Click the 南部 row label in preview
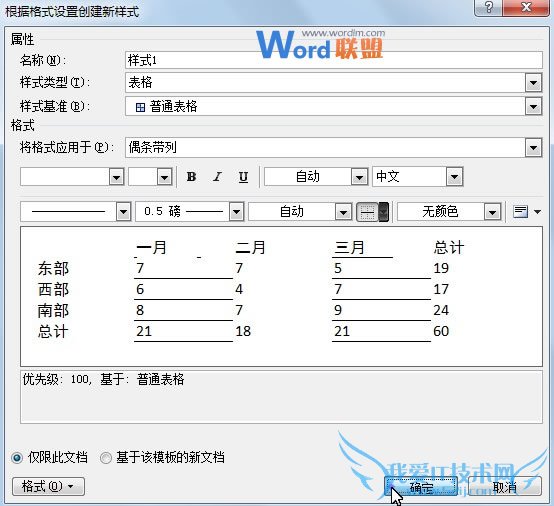Image resolution: width=554 pixels, height=506 pixels. pyautogui.click(x=53, y=311)
